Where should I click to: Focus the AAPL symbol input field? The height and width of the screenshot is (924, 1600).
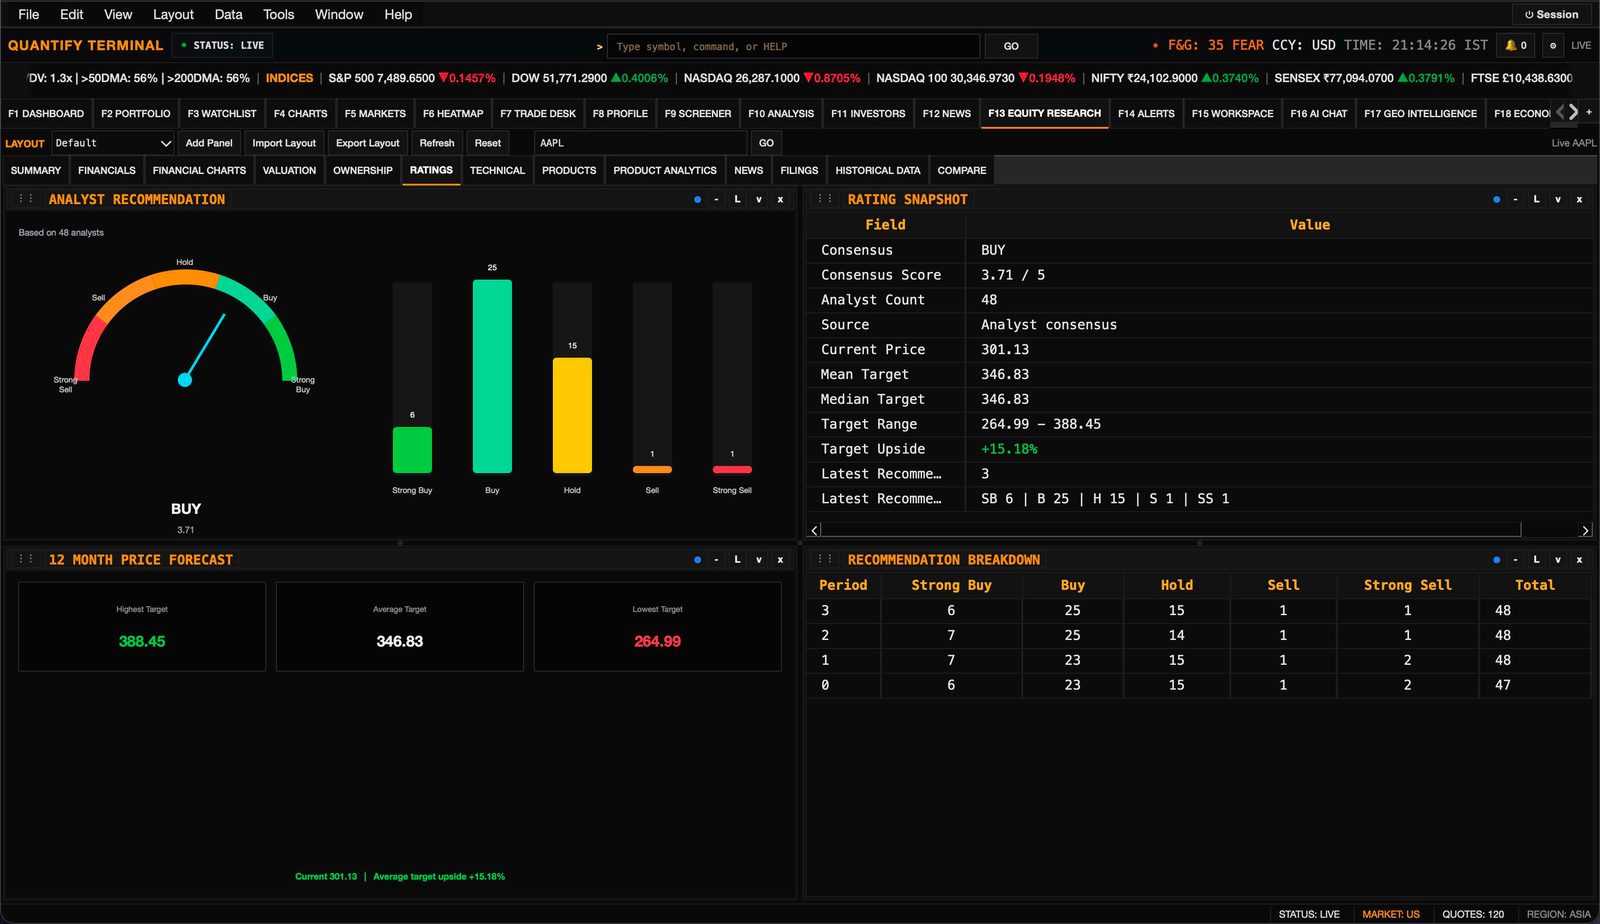click(640, 143)
